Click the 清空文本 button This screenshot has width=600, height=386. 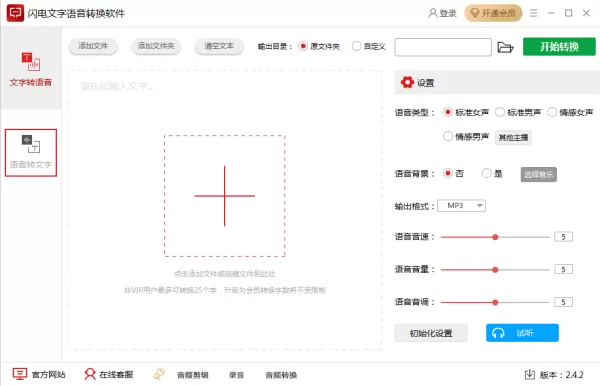pos(219,47)
